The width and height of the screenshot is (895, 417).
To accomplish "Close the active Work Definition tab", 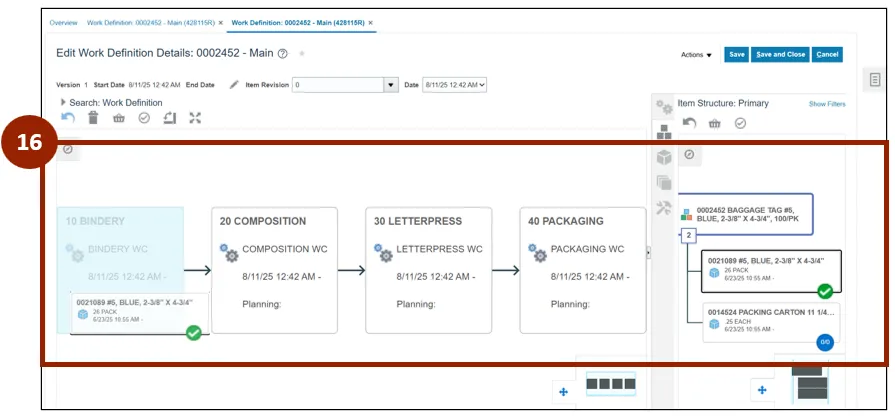I will [x=370, y=23].
